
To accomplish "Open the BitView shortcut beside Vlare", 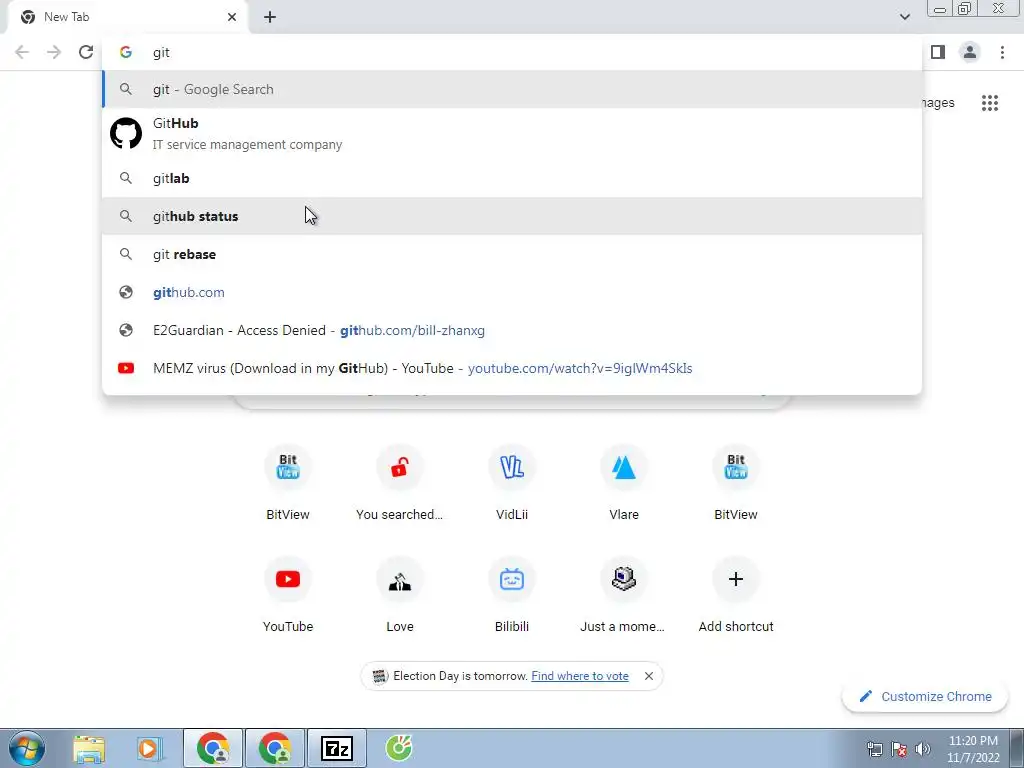I will pos(736,482).
